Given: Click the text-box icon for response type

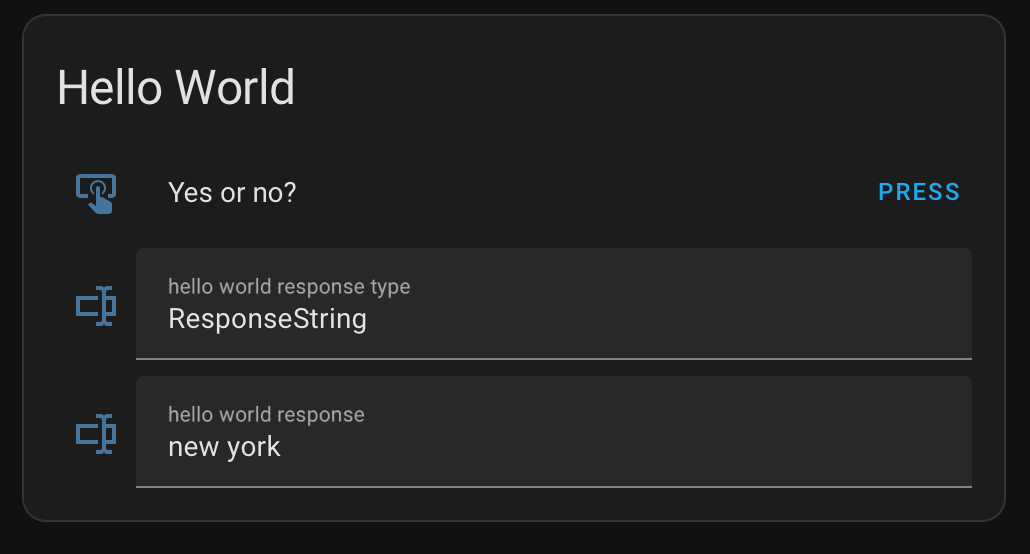Looking at the screenshot, I should click(x=96, y=306).
